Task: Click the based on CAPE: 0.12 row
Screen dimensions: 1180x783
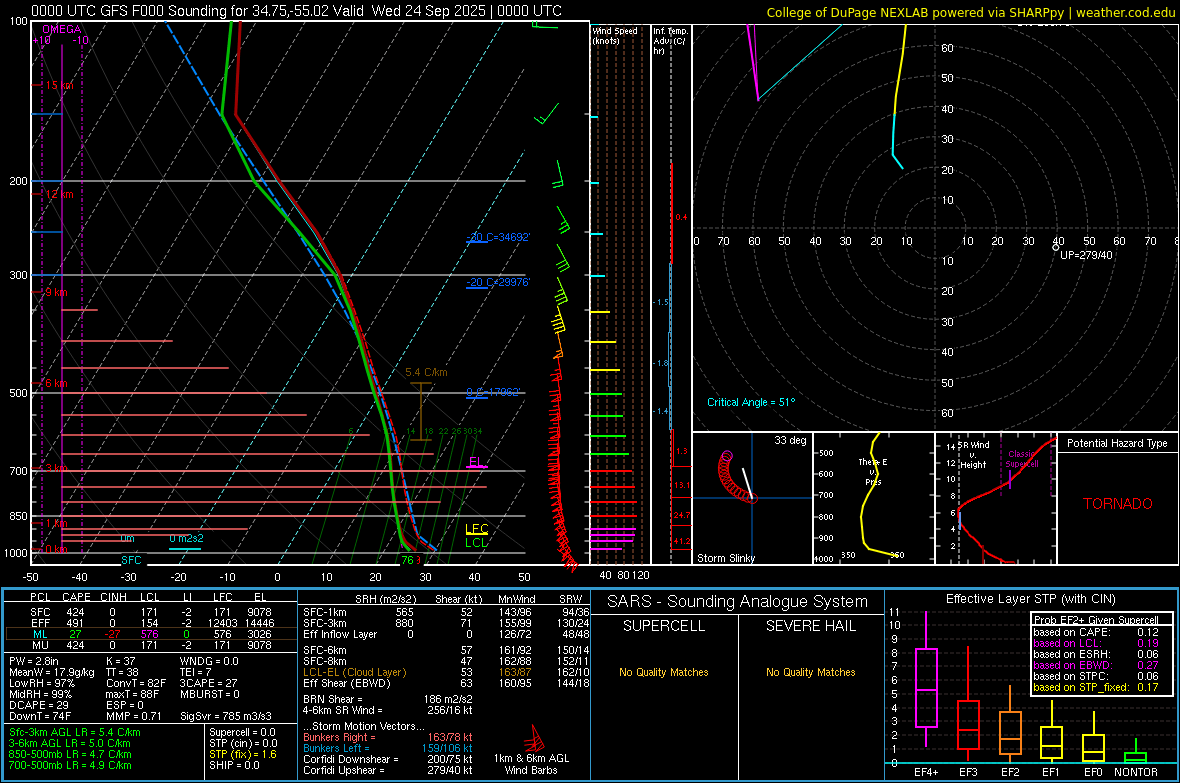Action: pyautogui.click(x=1096, y=632)
